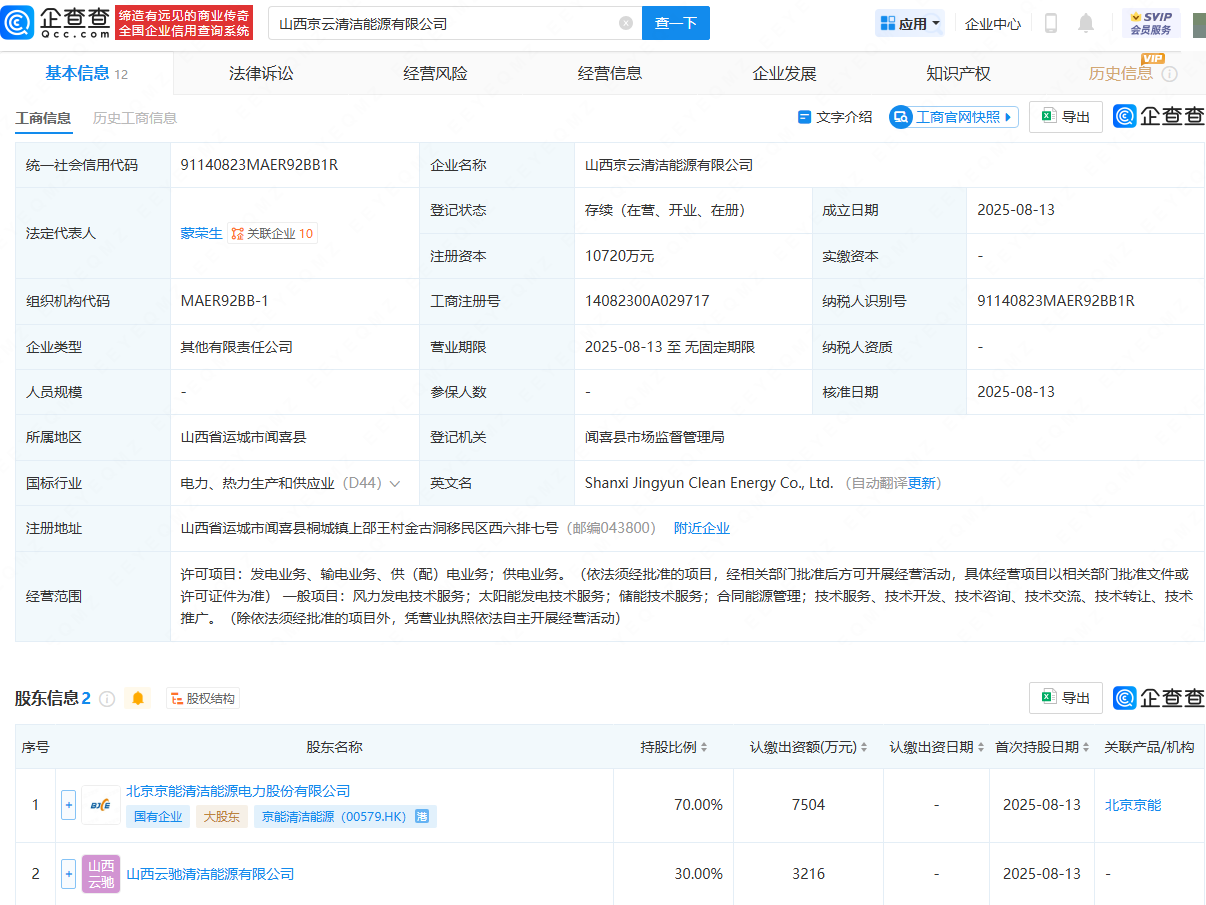Open legal representative 蒙荣生 link
This screenshot has height=905, width=1206.
click(201, 233)
